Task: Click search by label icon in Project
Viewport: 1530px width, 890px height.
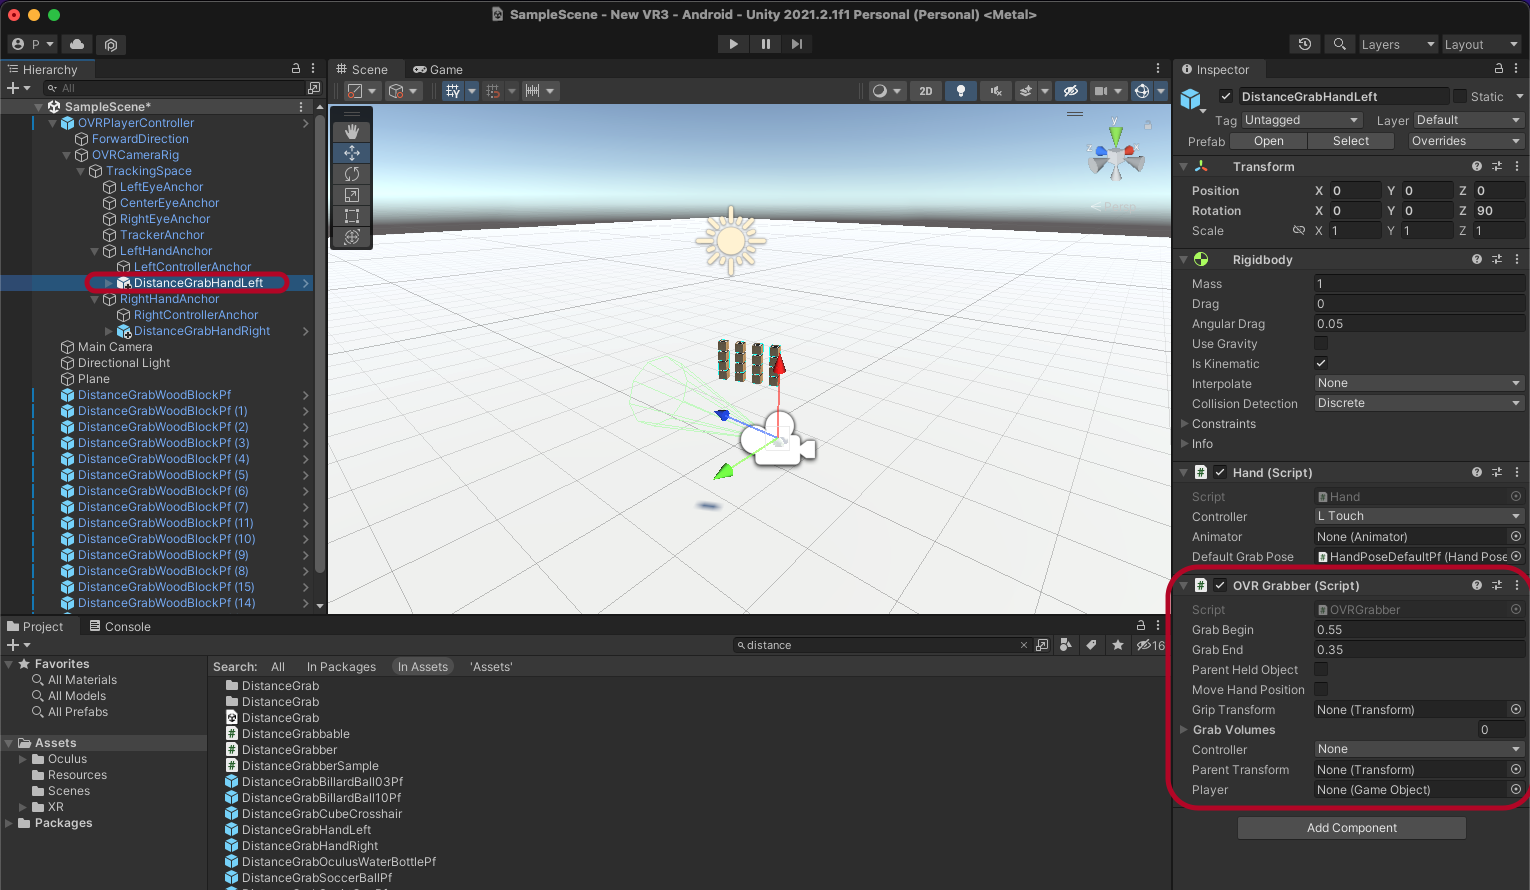Action: tap(1091, 645)
